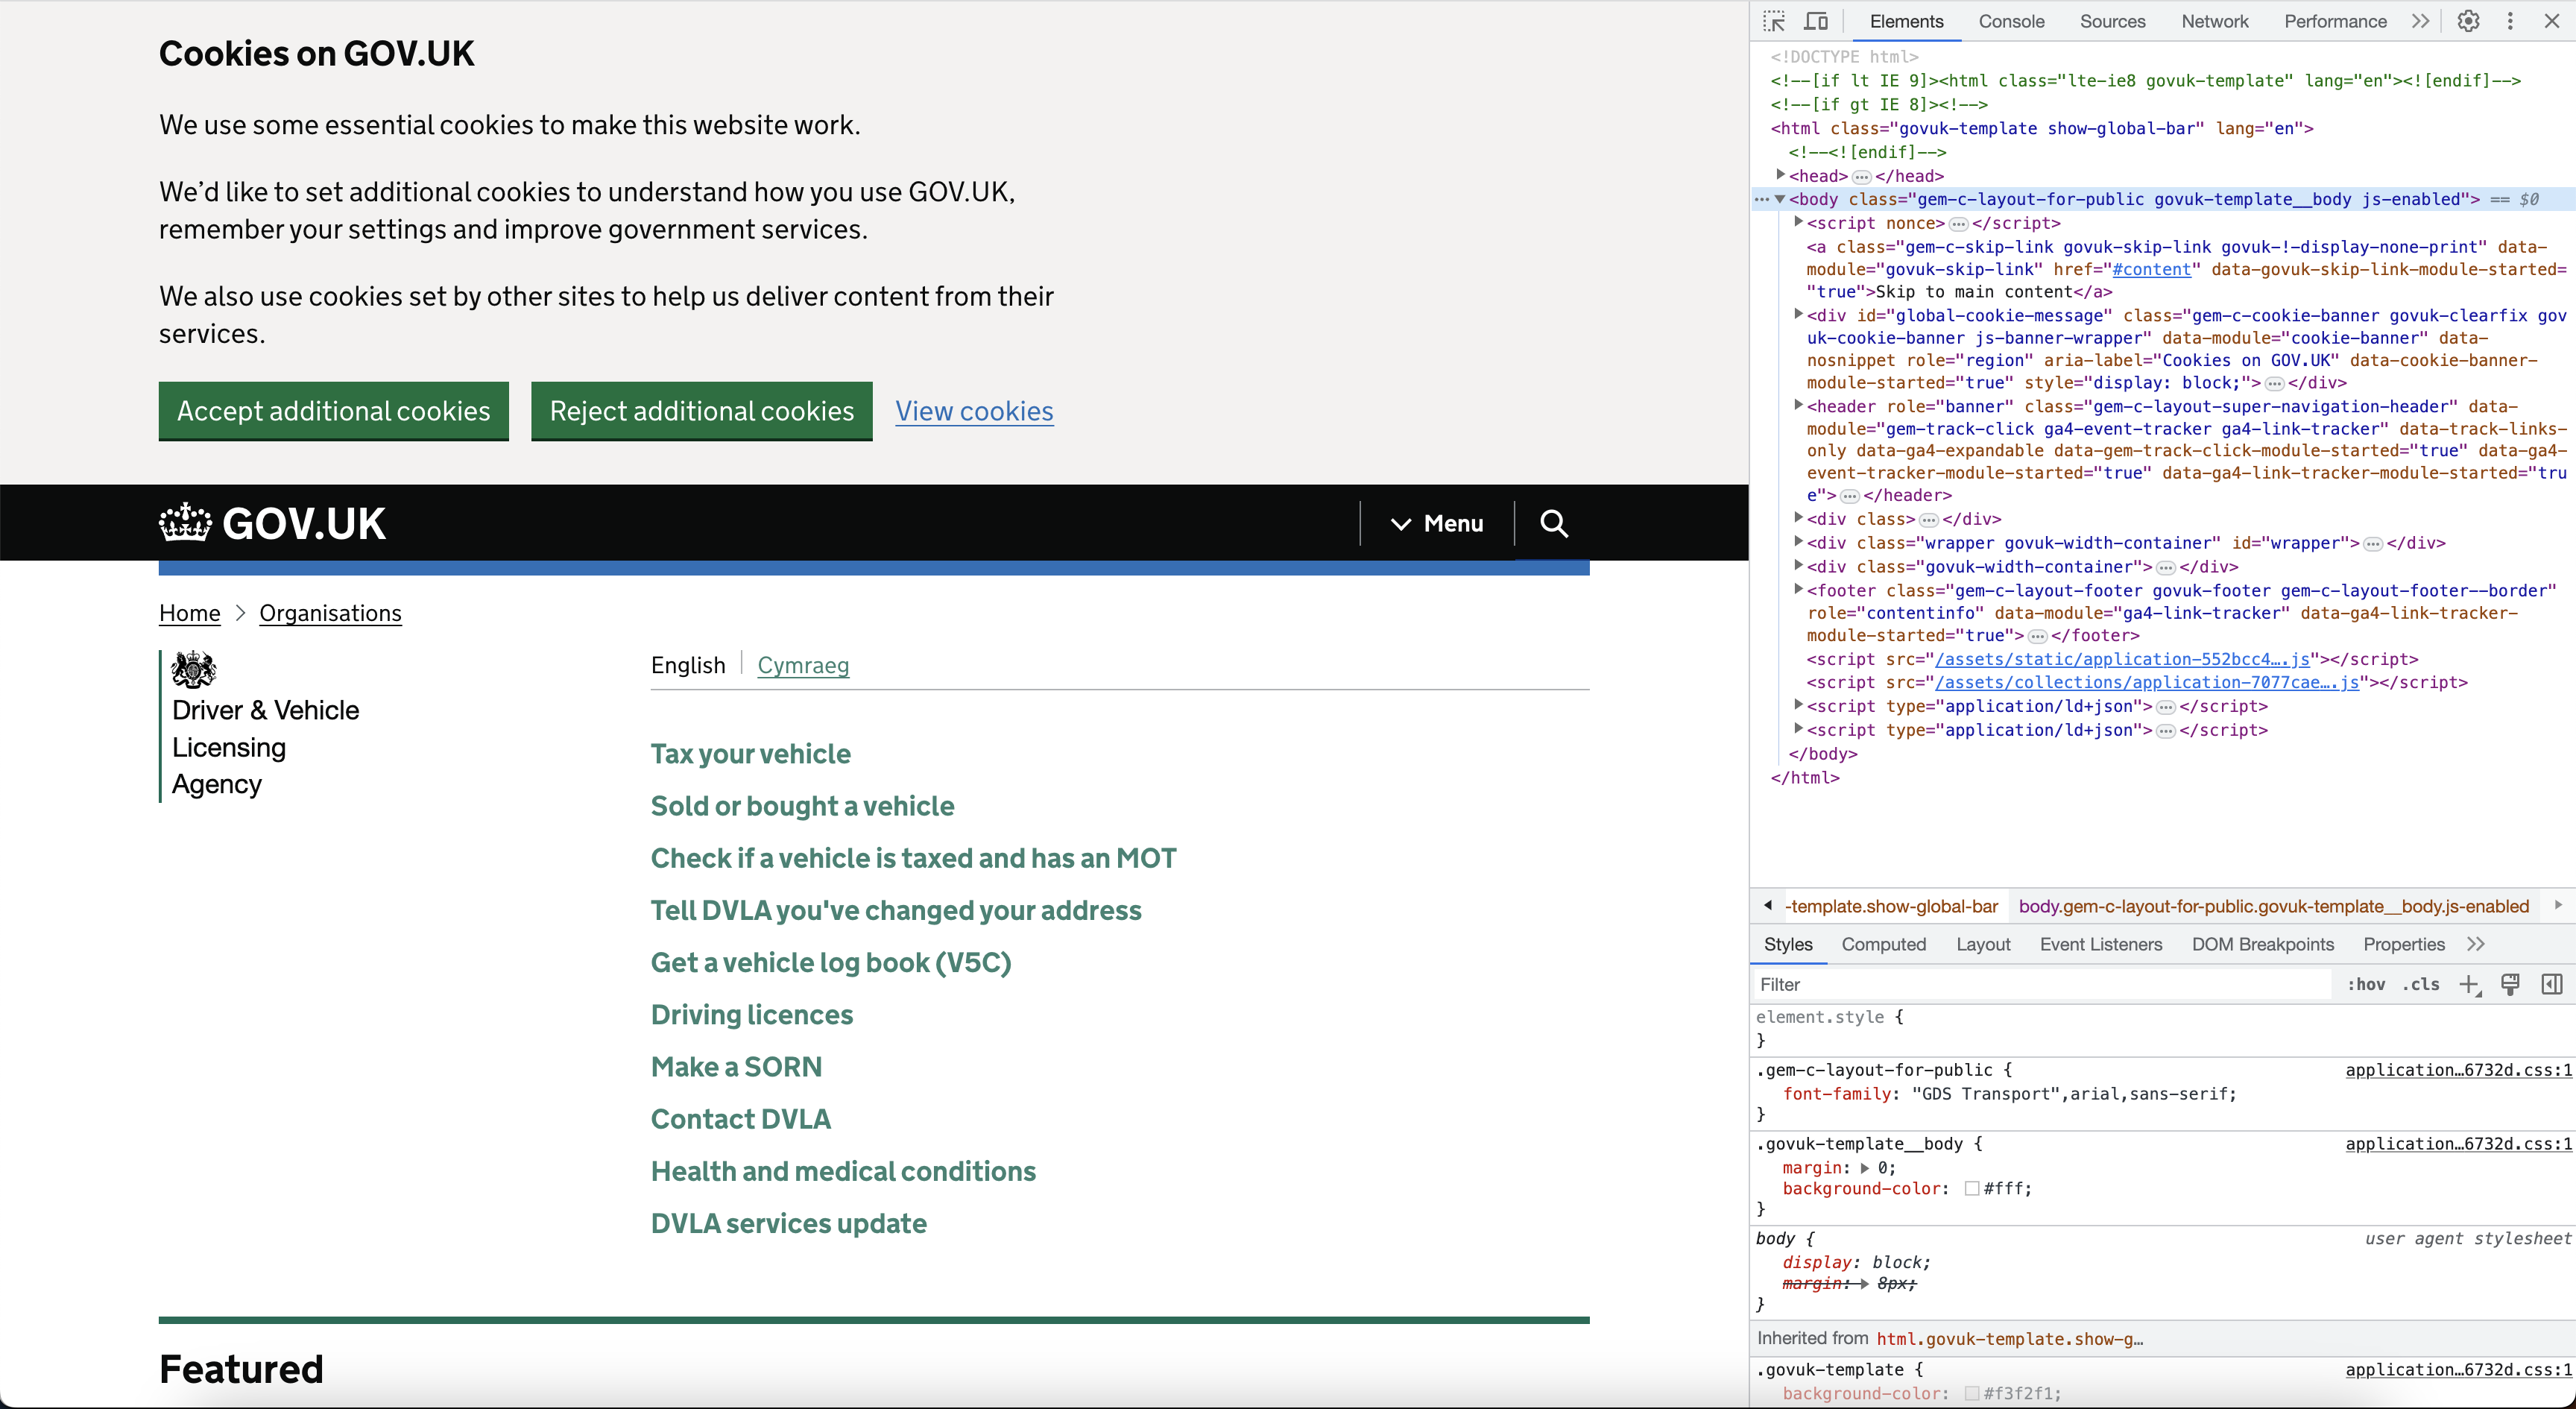The height and width of the screenshot is (1409, 2576).
Task: Expand collapsed head element ellipsis
Action: (x=1861, y=177)
